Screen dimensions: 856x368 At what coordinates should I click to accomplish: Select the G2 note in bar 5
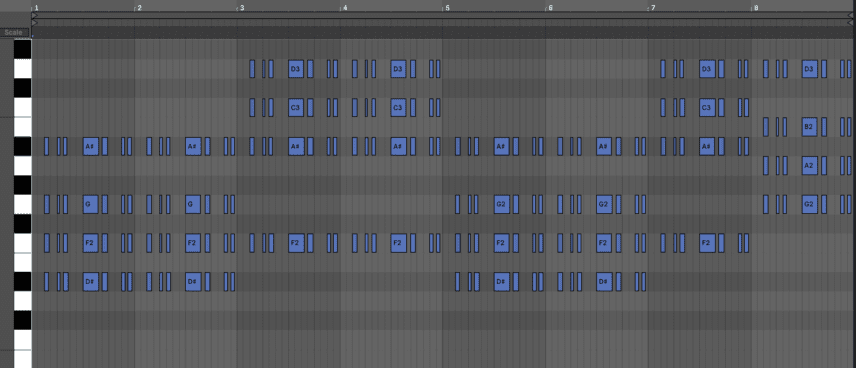pos(502,204)
